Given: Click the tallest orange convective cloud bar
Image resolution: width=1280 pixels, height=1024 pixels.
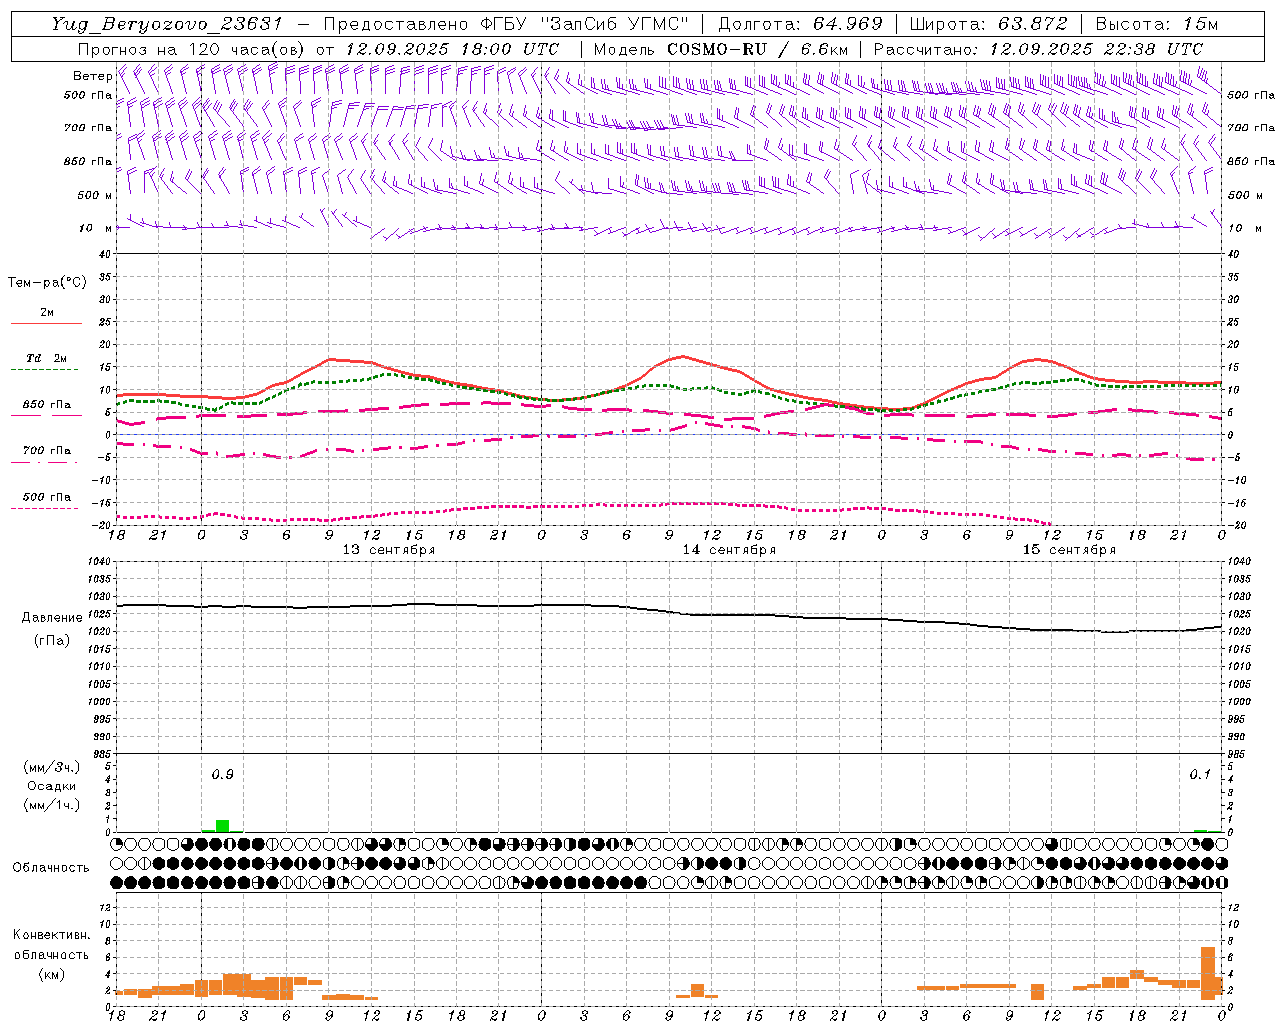Looking at the screenshot, I should click(1208, 972).
